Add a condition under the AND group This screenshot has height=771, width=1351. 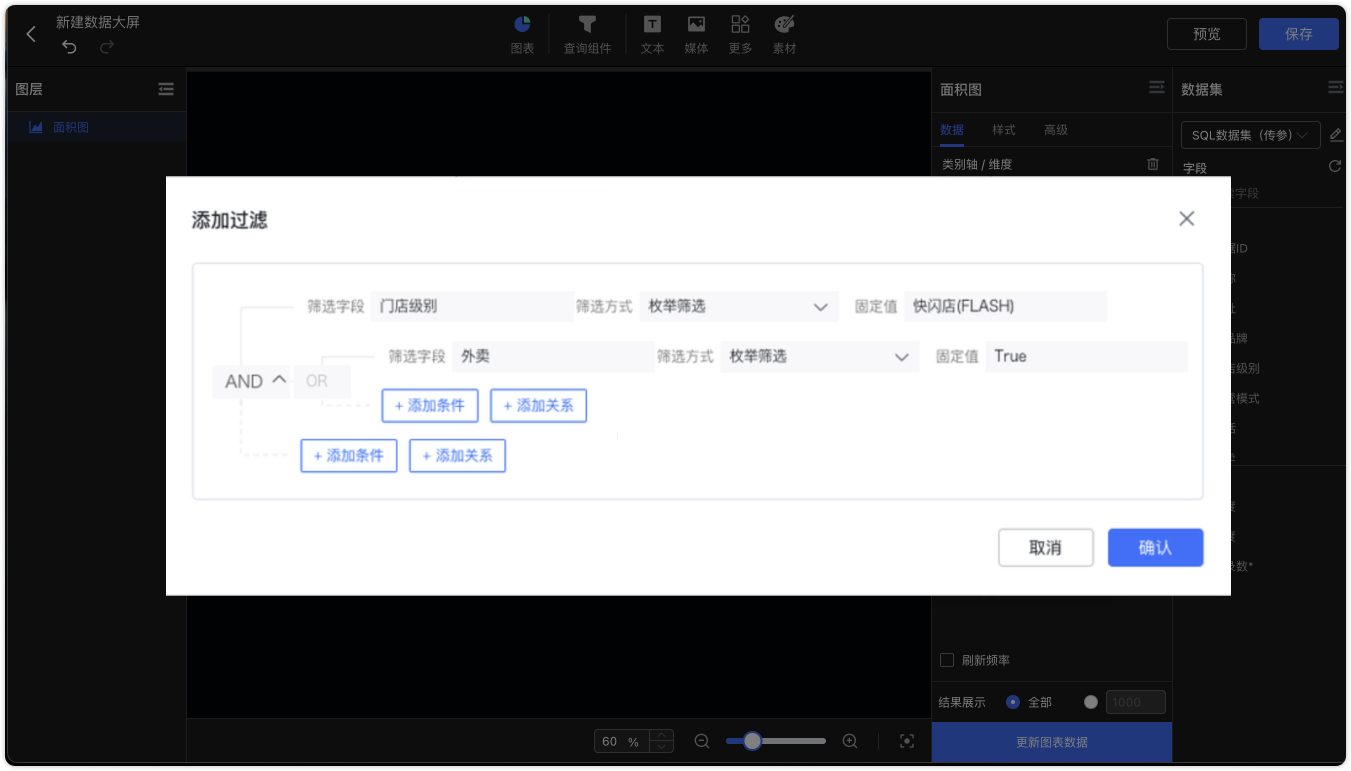pos(349,456)
